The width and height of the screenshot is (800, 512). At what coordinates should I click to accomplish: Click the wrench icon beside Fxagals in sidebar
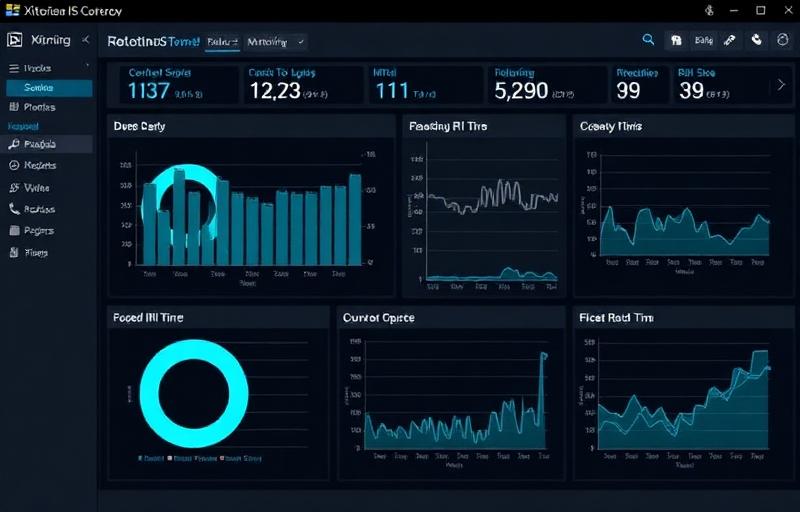pyautogui.click(x=14, y=145)
